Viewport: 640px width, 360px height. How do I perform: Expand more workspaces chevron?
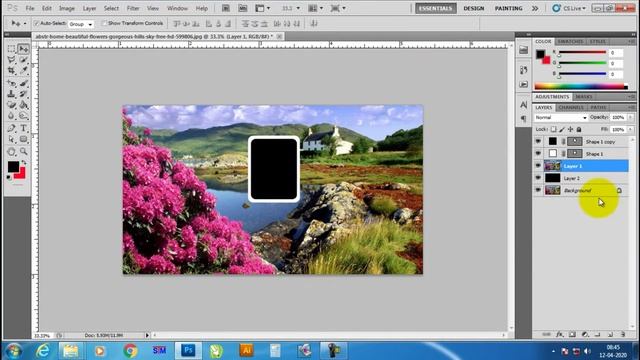point(535,8)
